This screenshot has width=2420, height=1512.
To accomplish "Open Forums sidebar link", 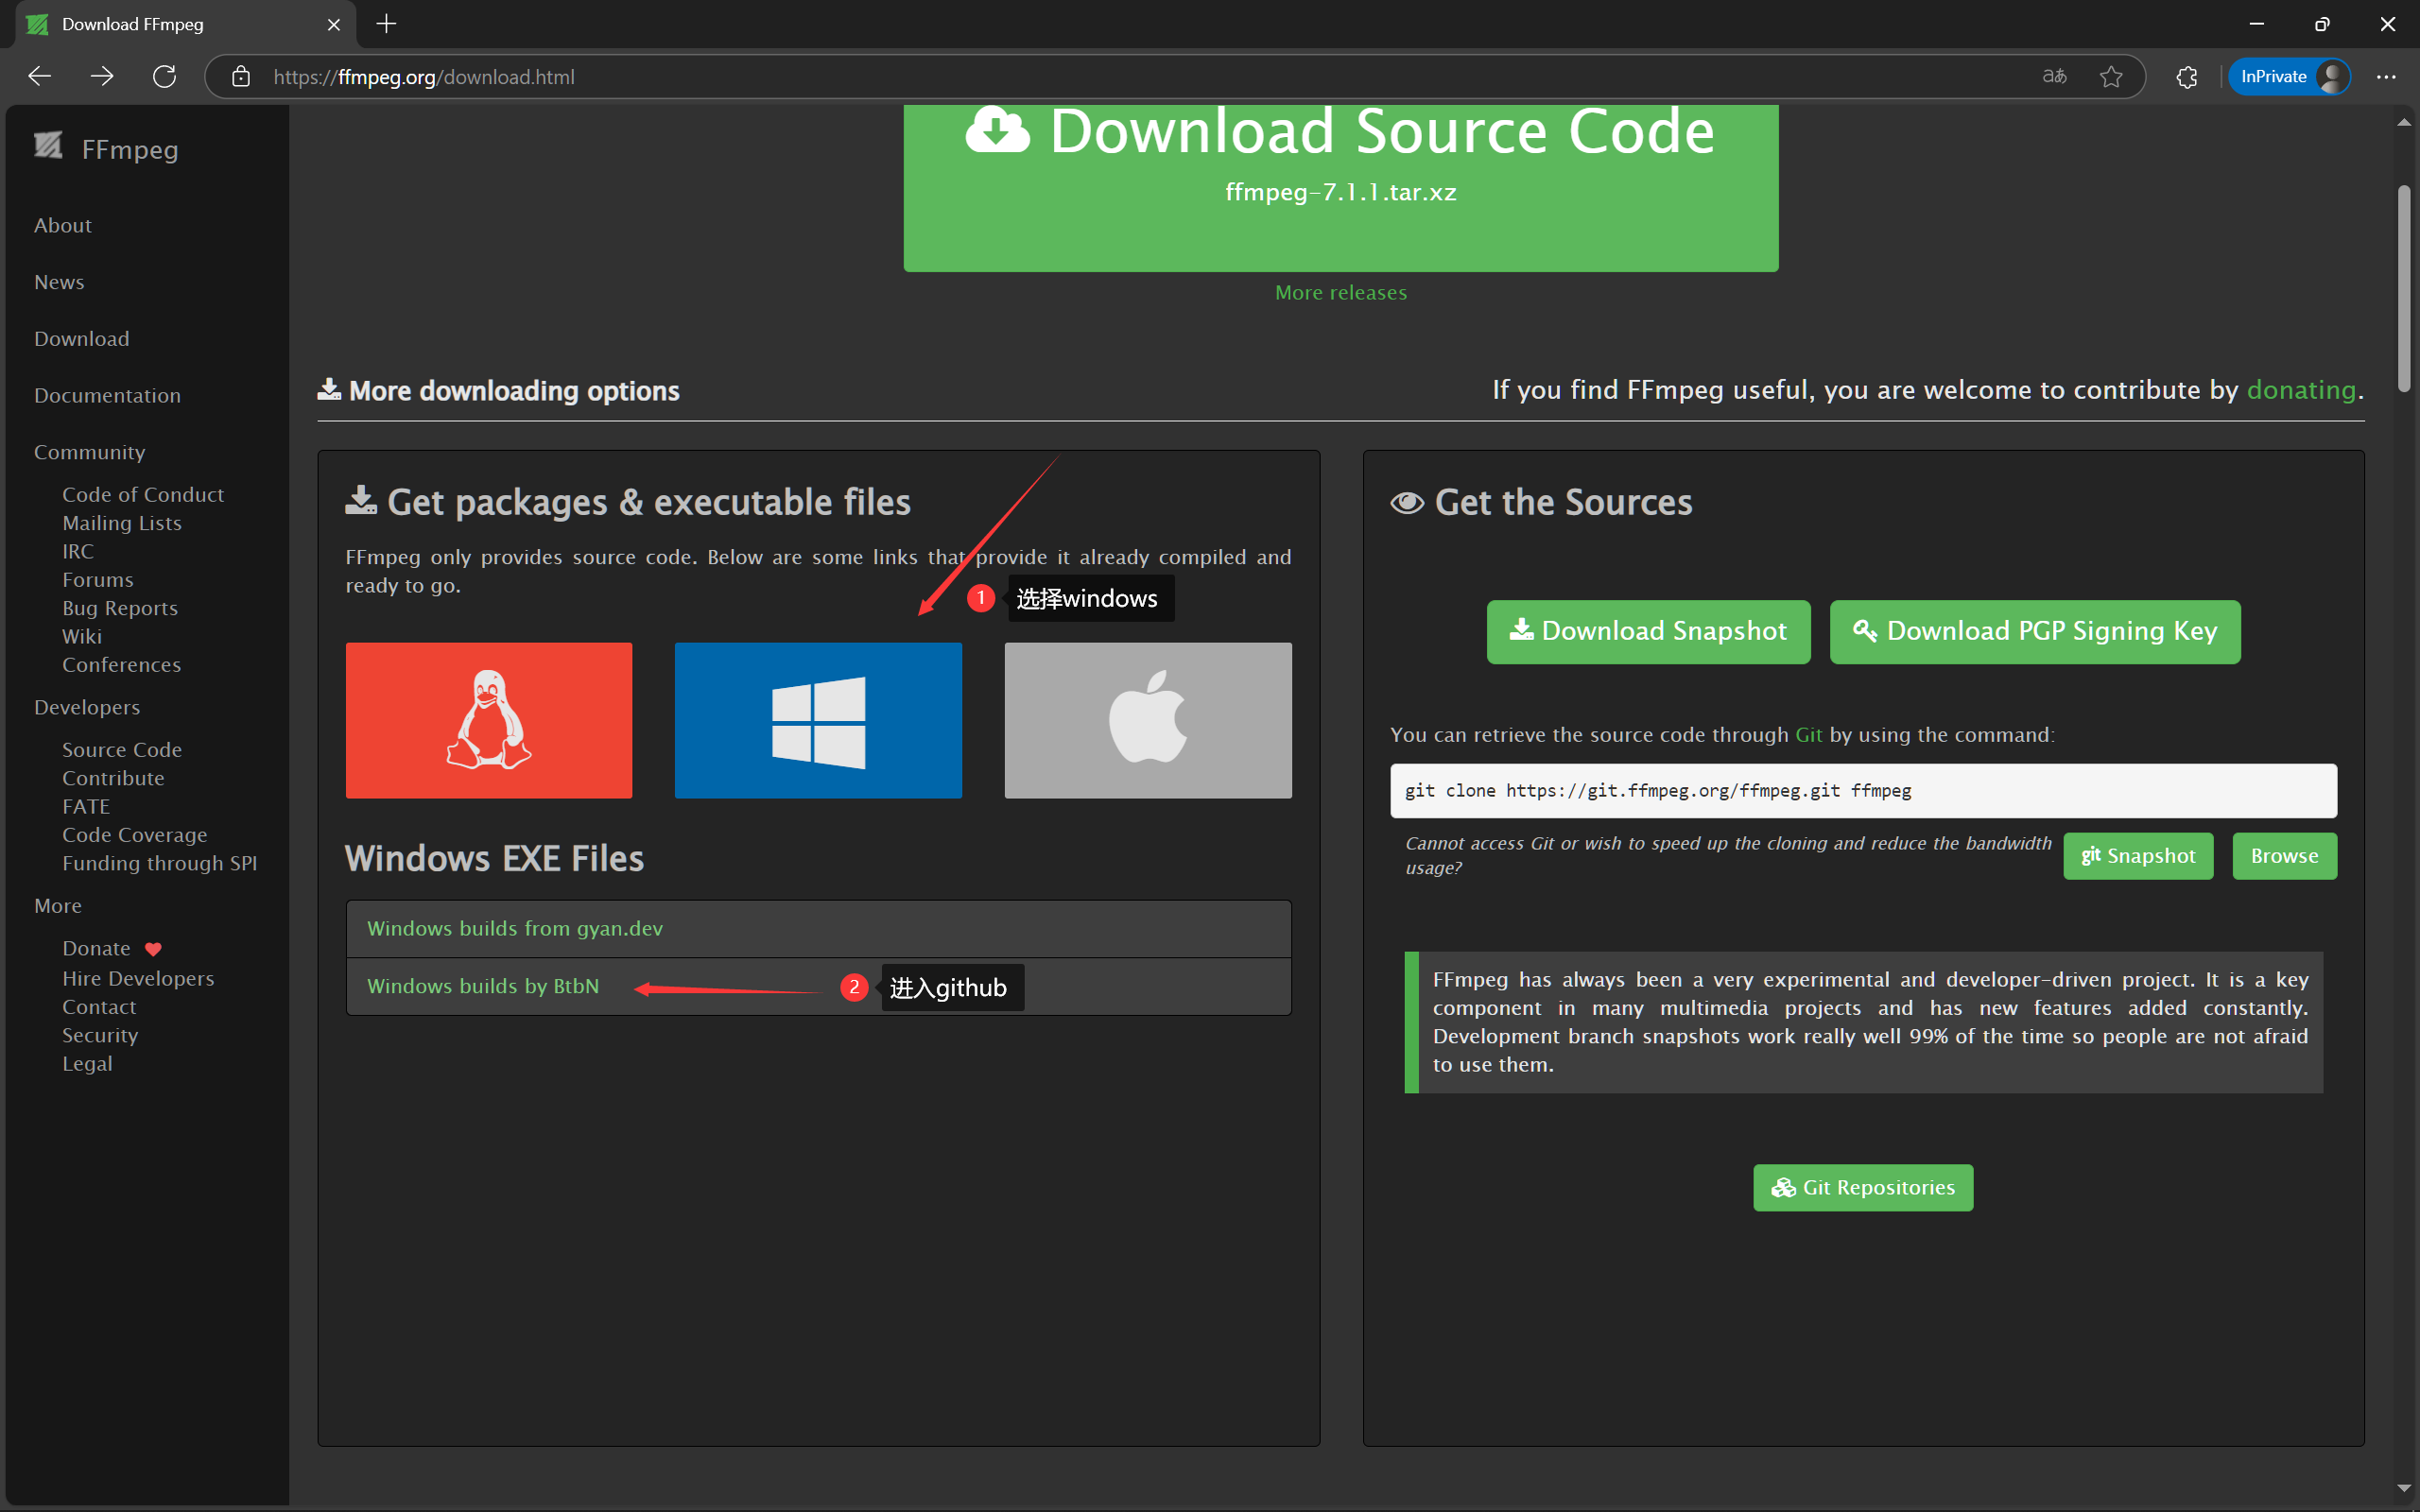I will [x=98, y=580].
